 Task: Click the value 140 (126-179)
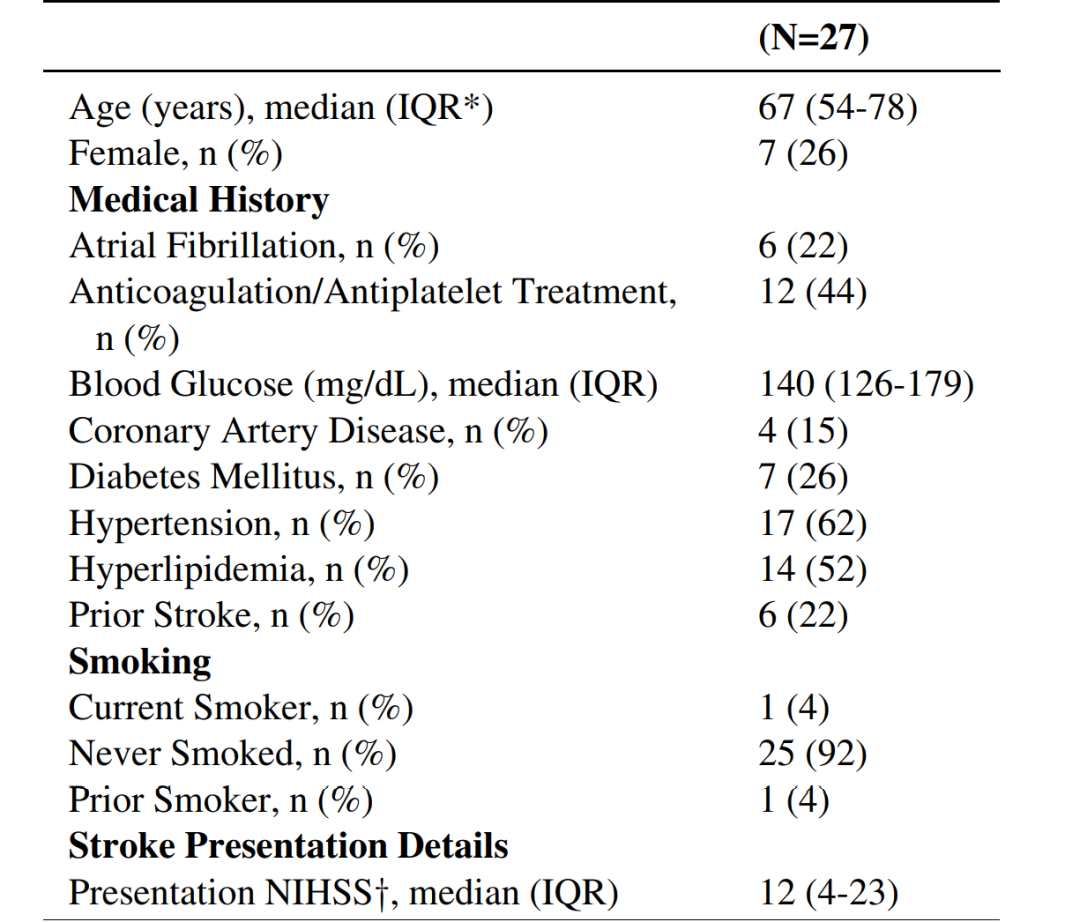point(866,385)
